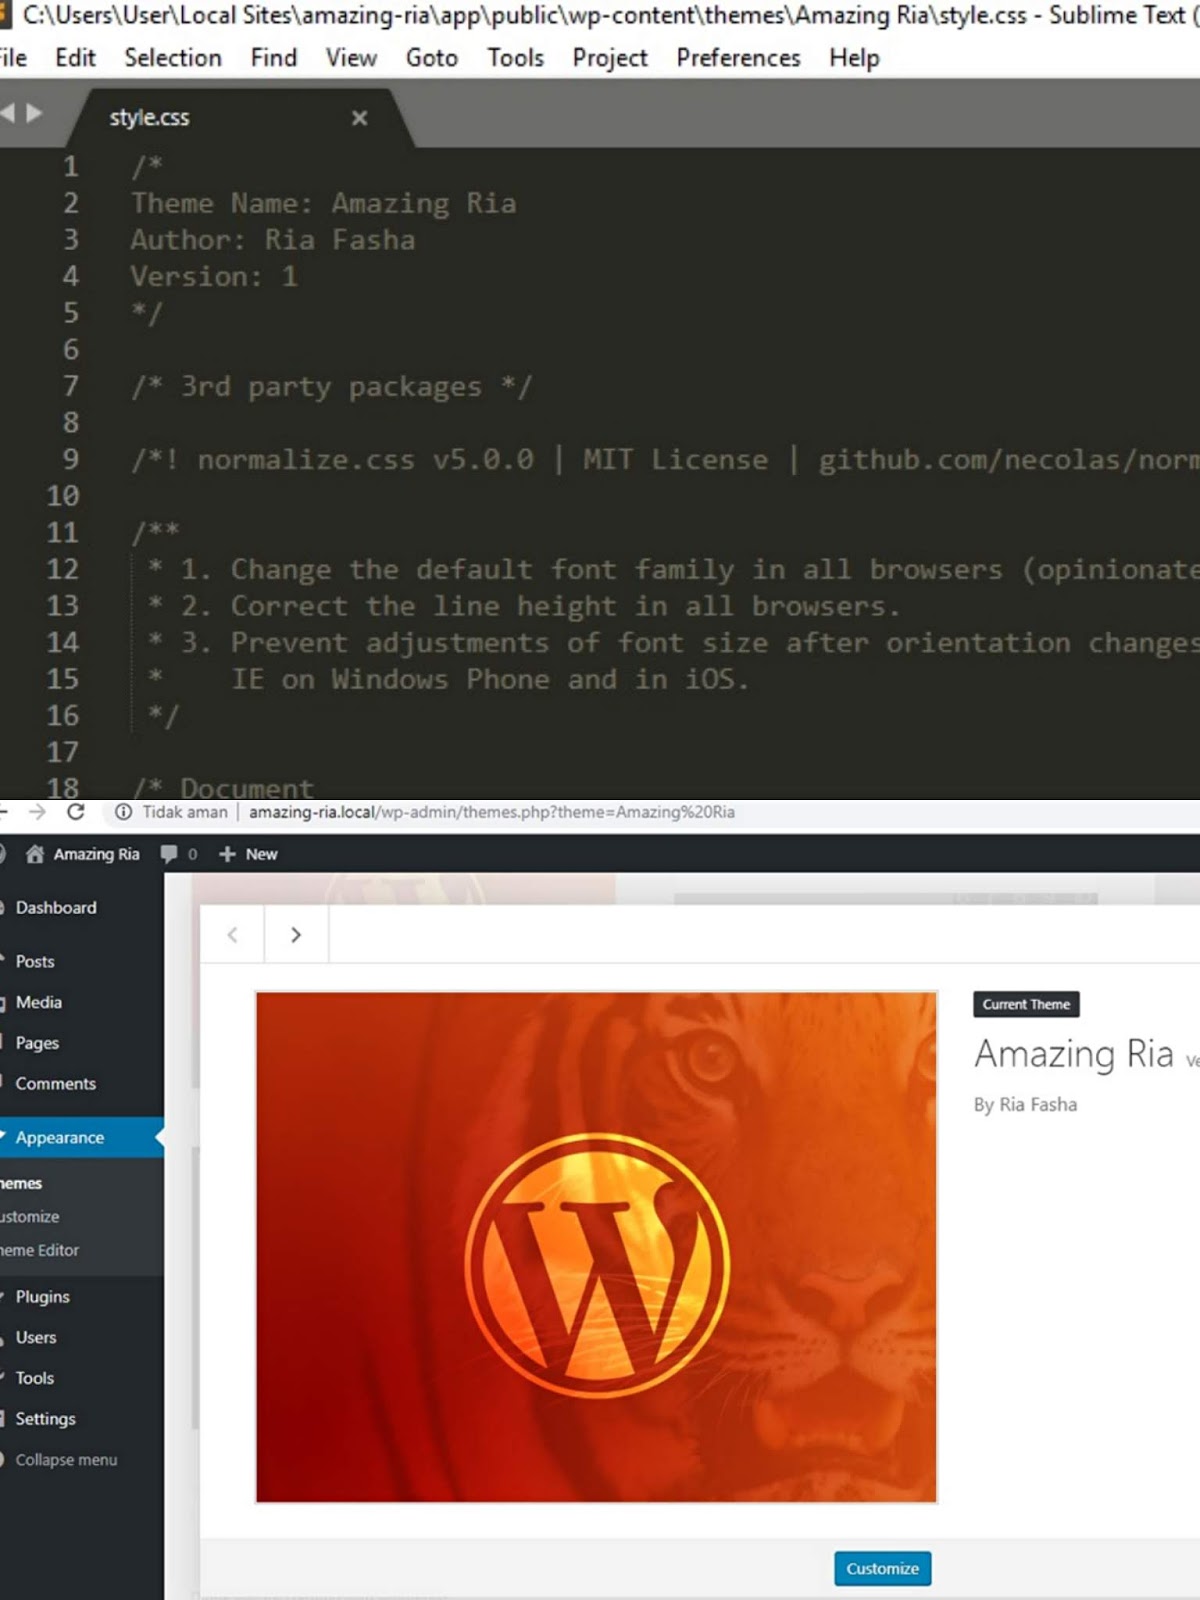The width and height of the screenshot is (1200, 1600).
Task: Open the Appearance menu item
Action: click(x=82, y=1138)
